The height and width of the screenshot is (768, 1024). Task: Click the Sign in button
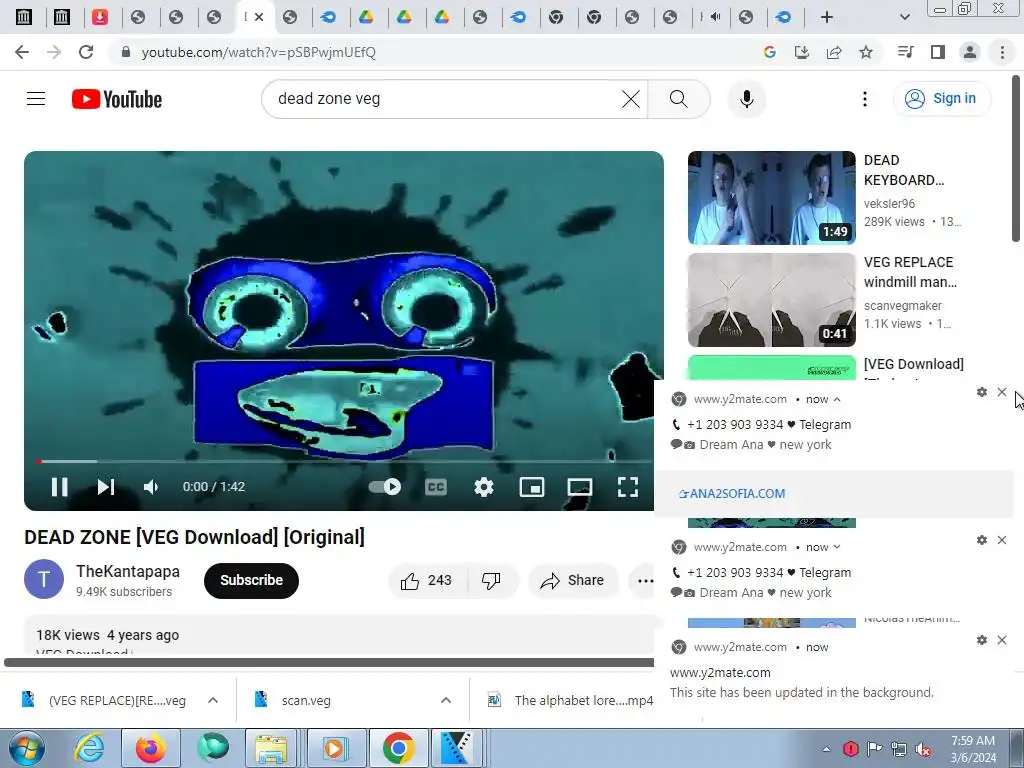pos(941,99)
